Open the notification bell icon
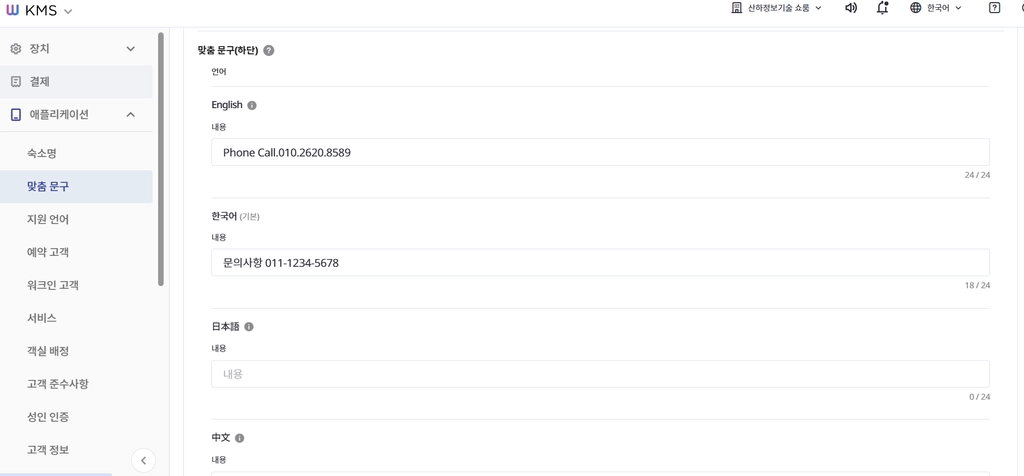The image size is (1024, 476). [883, 8]
